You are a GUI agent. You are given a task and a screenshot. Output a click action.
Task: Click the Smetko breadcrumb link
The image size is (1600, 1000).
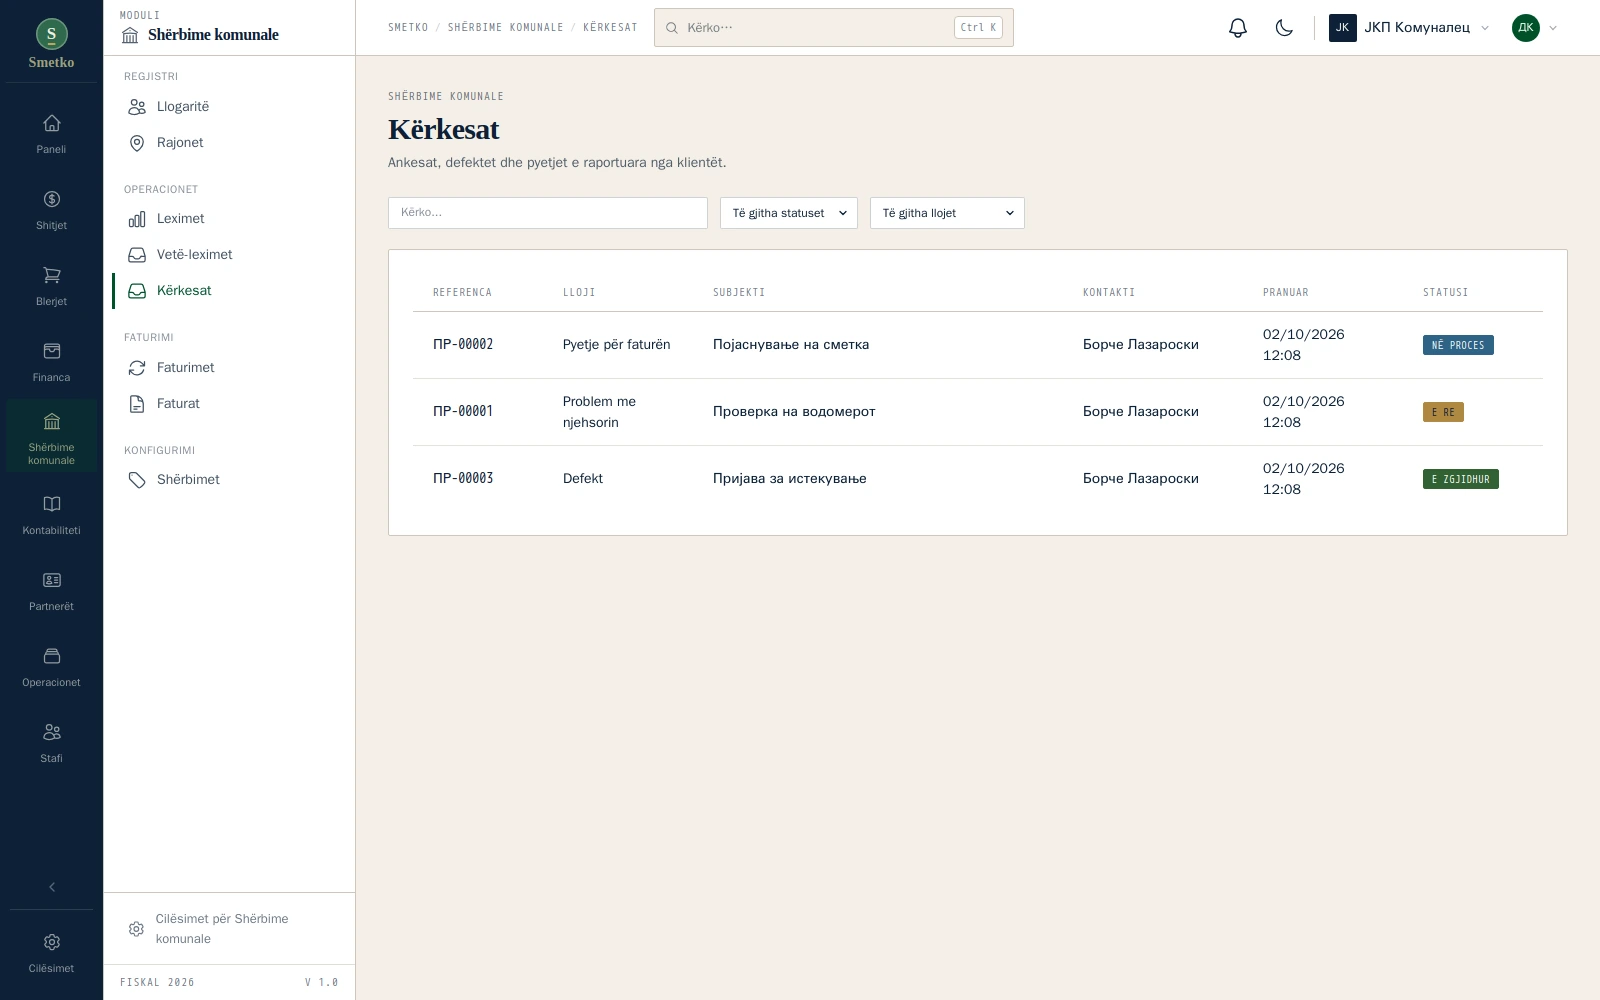click(408, 28)
